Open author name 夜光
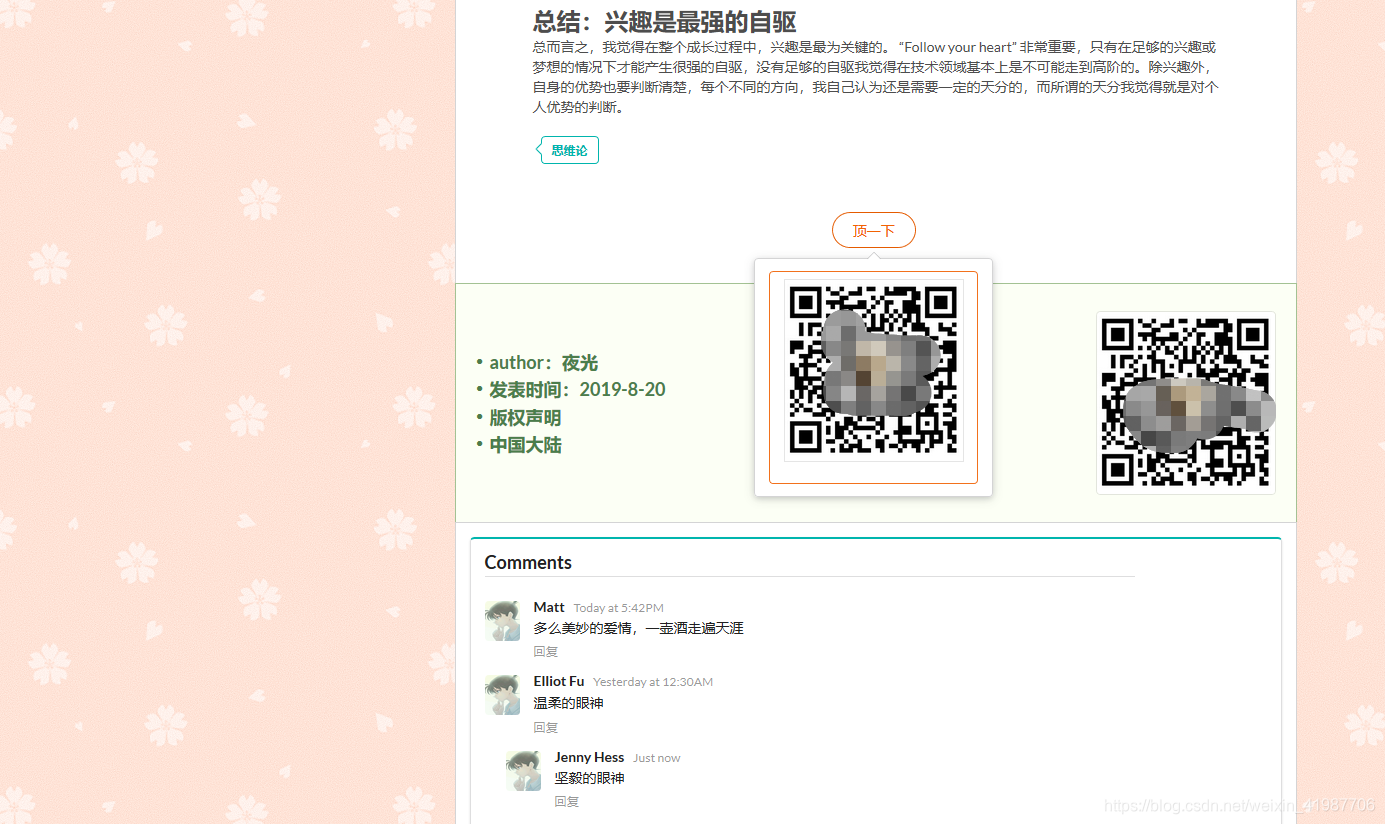1385x824 pixels. (580, 363)
